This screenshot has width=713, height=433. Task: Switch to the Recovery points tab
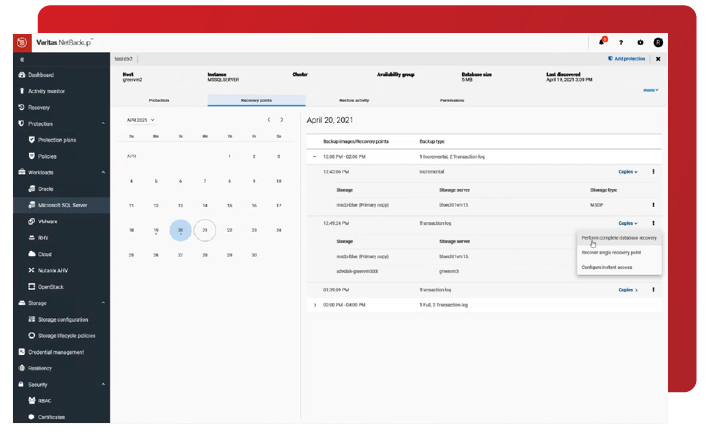pyautogui.click(x=256, y=100)
